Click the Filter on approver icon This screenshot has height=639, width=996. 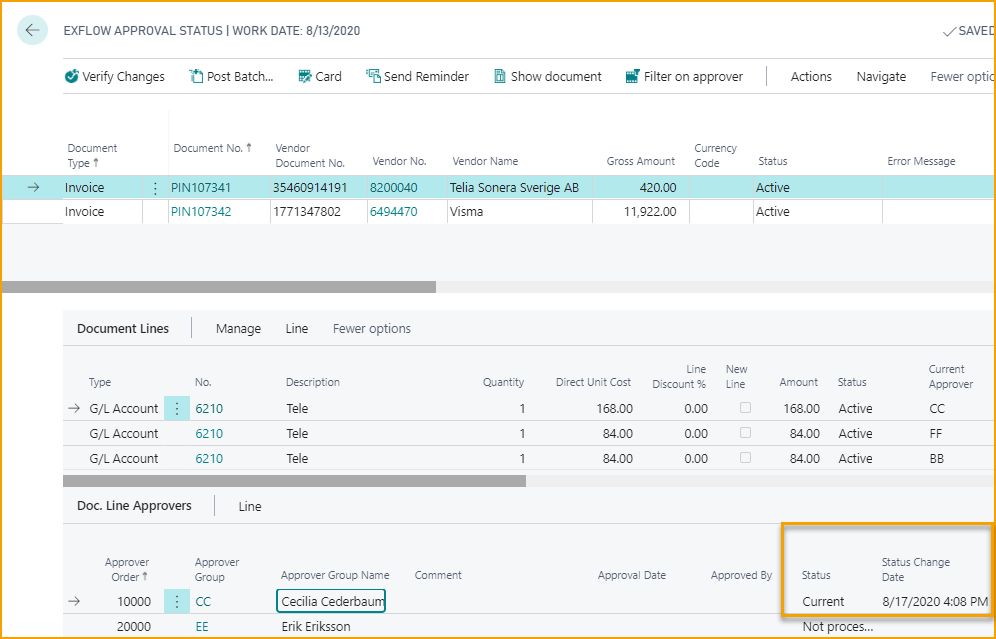point(632,77)
